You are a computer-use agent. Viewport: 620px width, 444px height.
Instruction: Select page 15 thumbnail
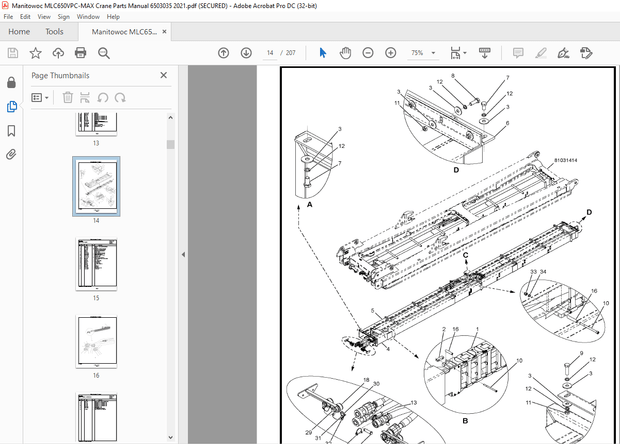pyautogui.click(x=96, y=264)
